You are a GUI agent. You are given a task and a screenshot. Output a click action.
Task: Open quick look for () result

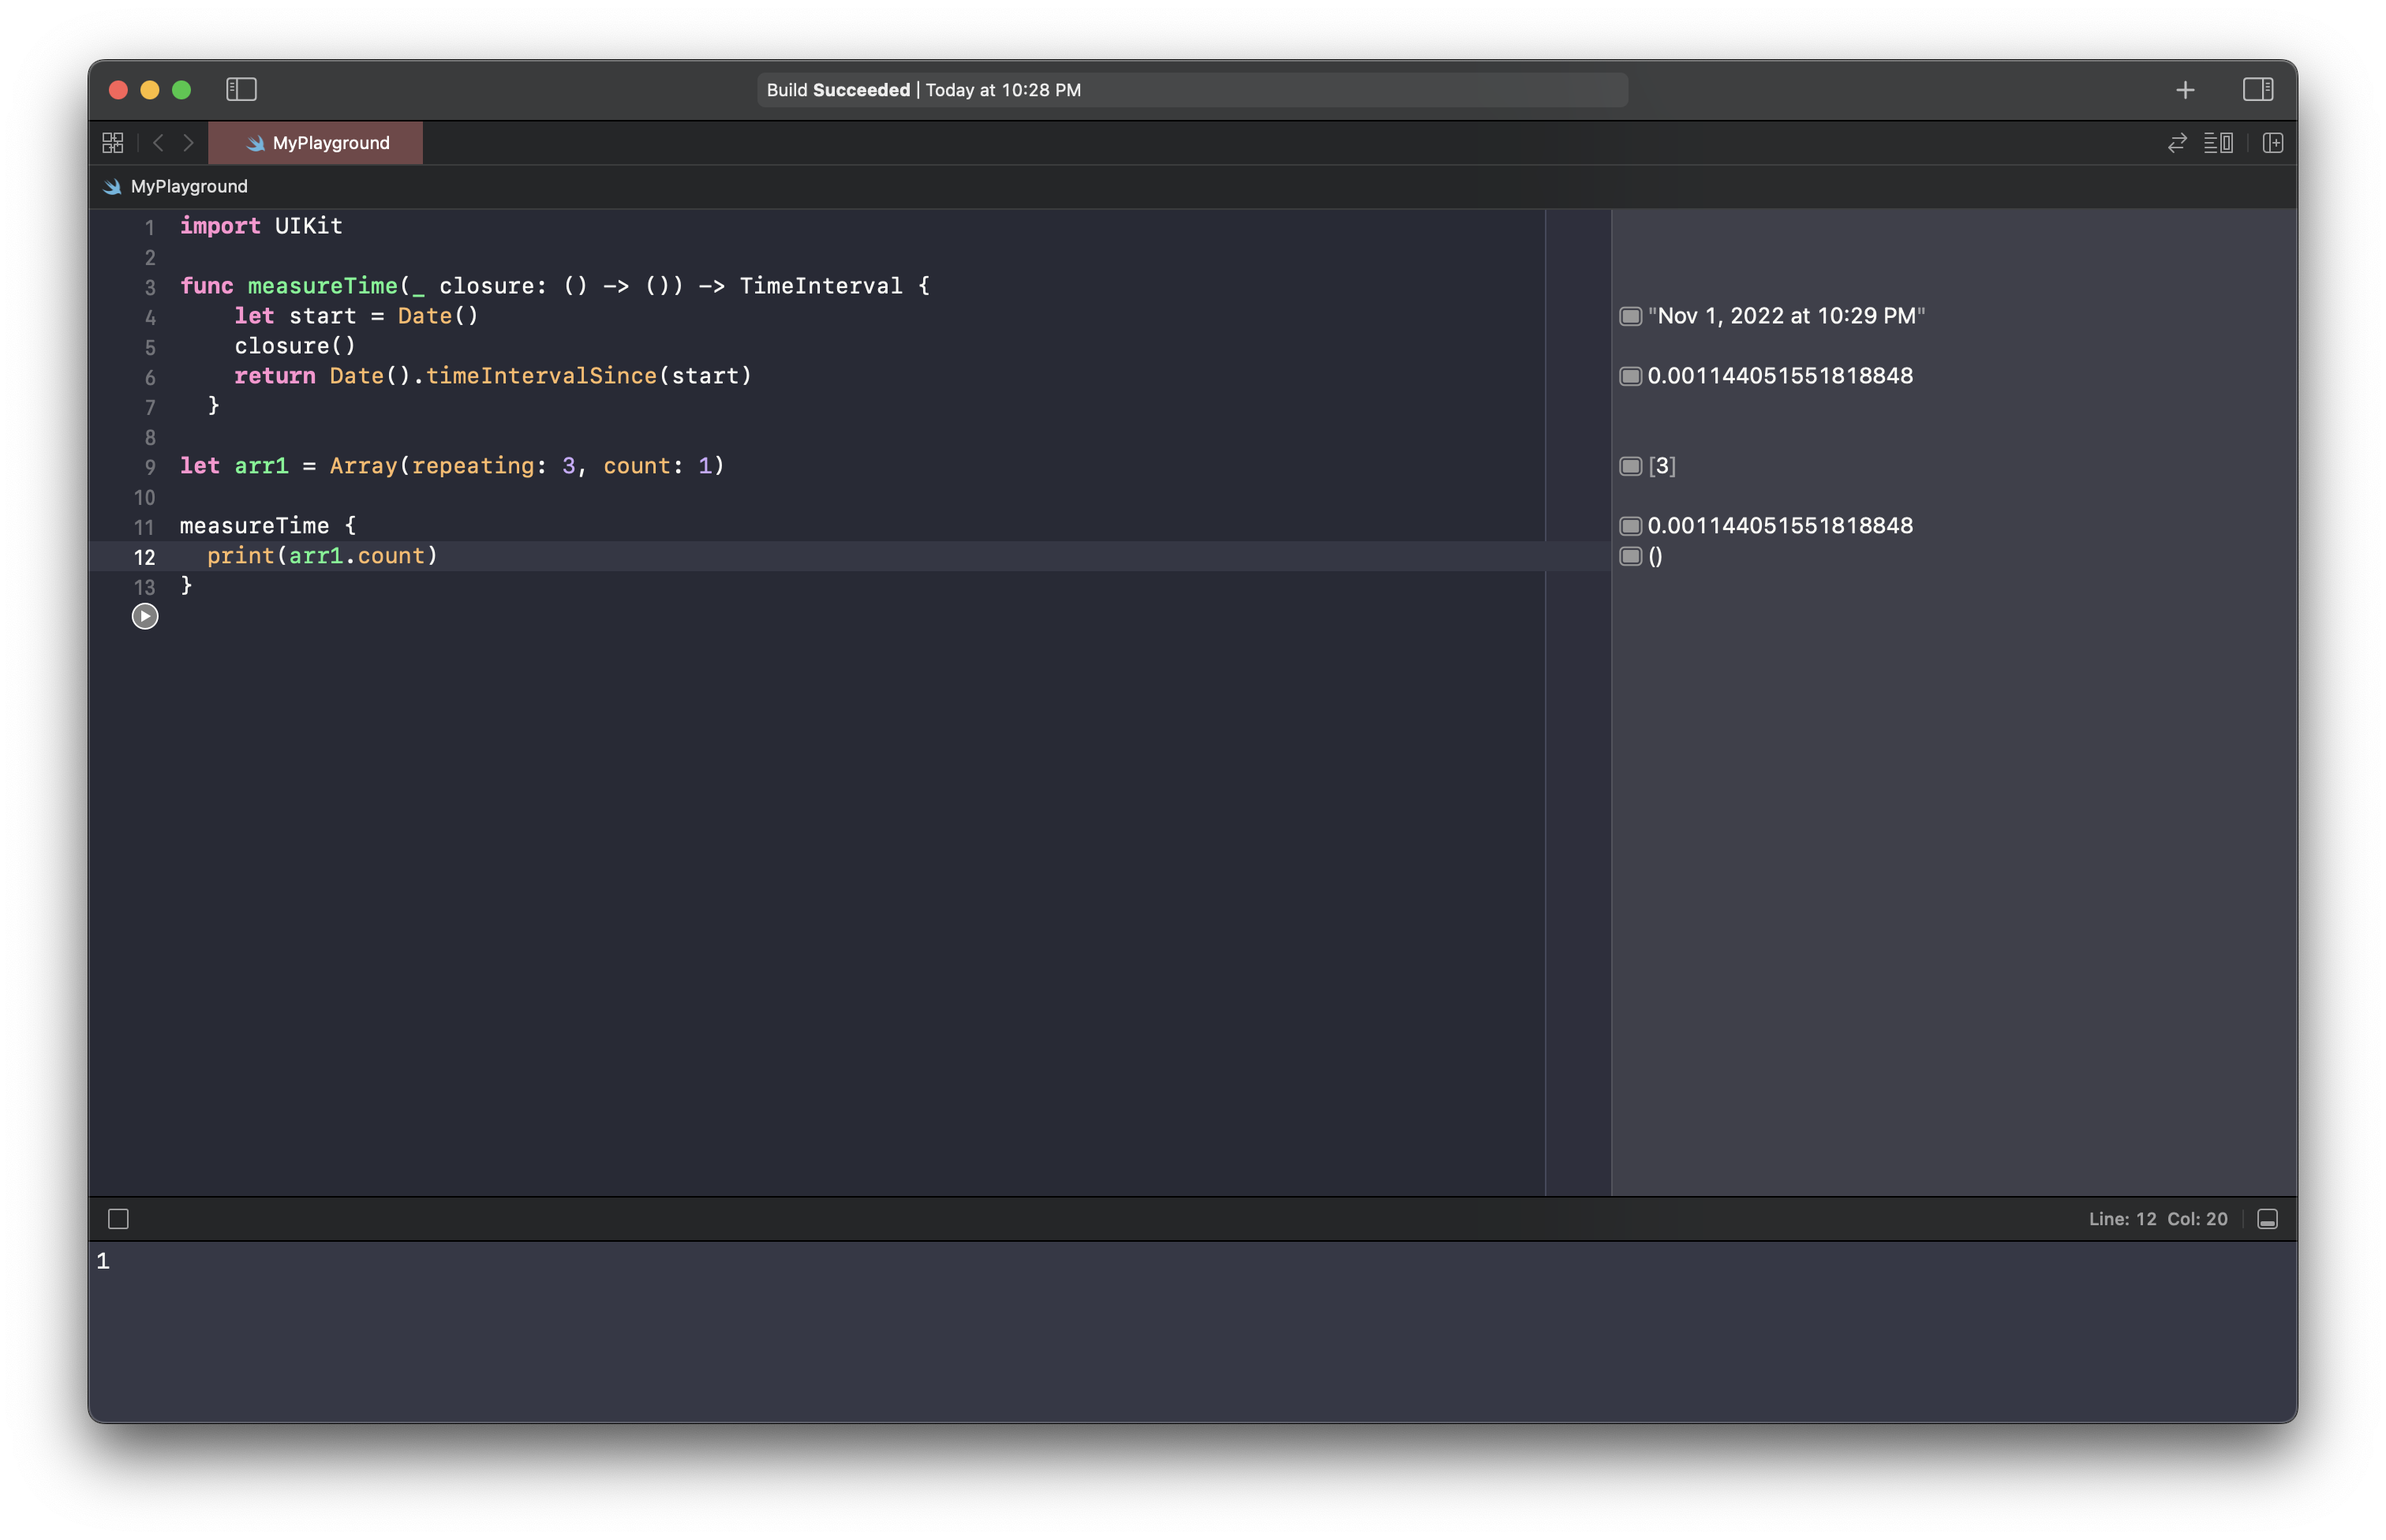pos(1630,556)
